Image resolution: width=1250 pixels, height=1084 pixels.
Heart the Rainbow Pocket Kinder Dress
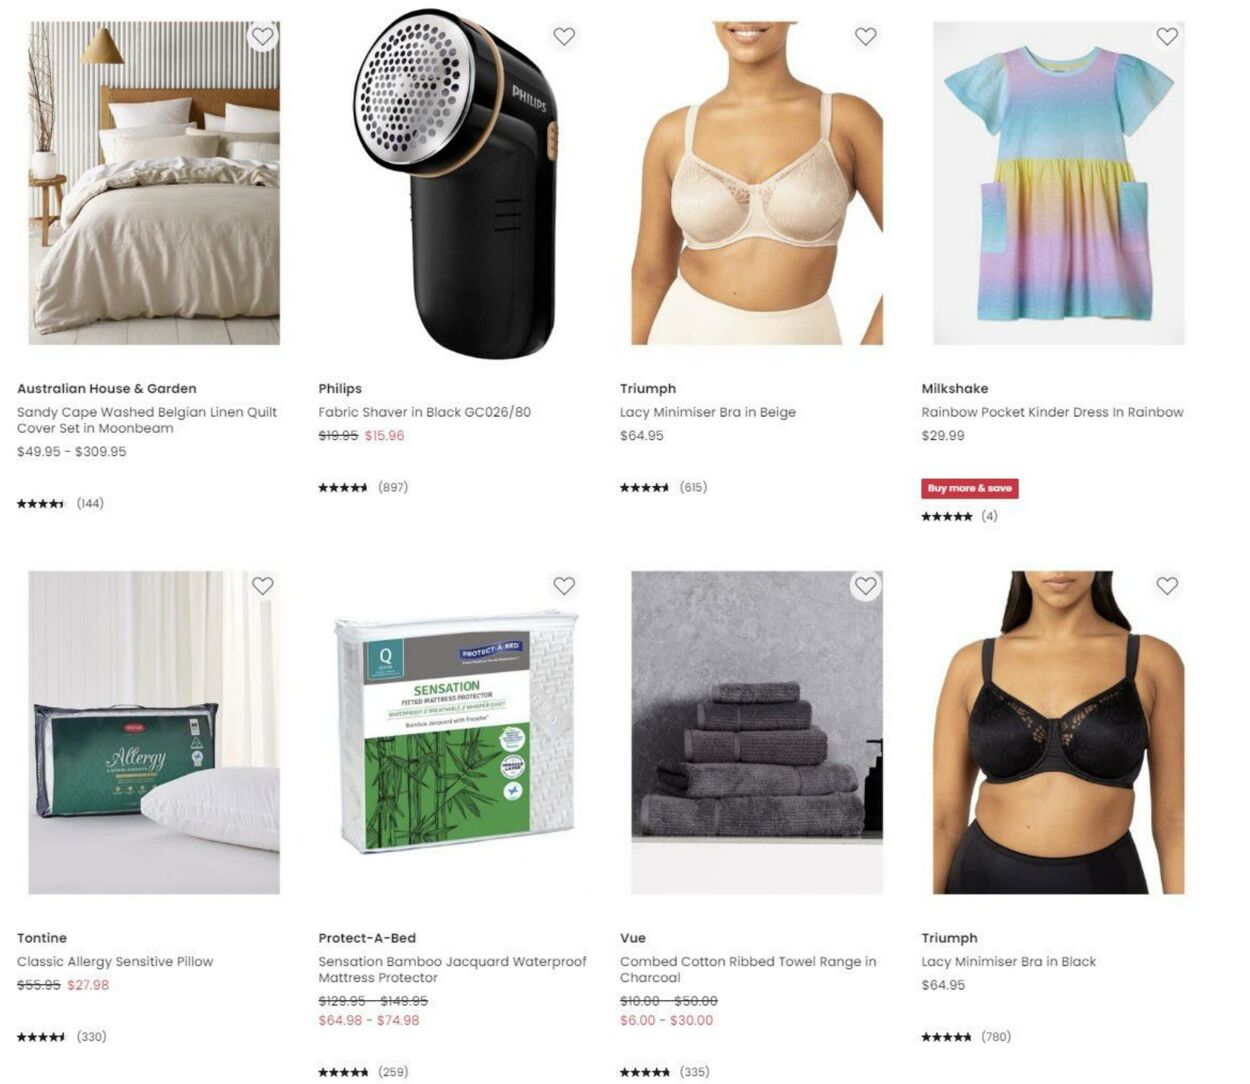(1167, 37)
